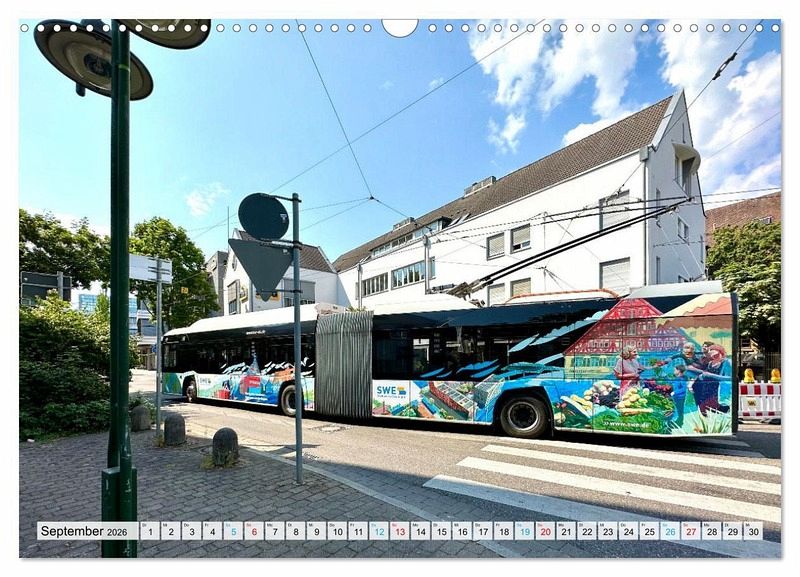
Task: Select day 9 in the calendar strip
Action: pos(316,531)
